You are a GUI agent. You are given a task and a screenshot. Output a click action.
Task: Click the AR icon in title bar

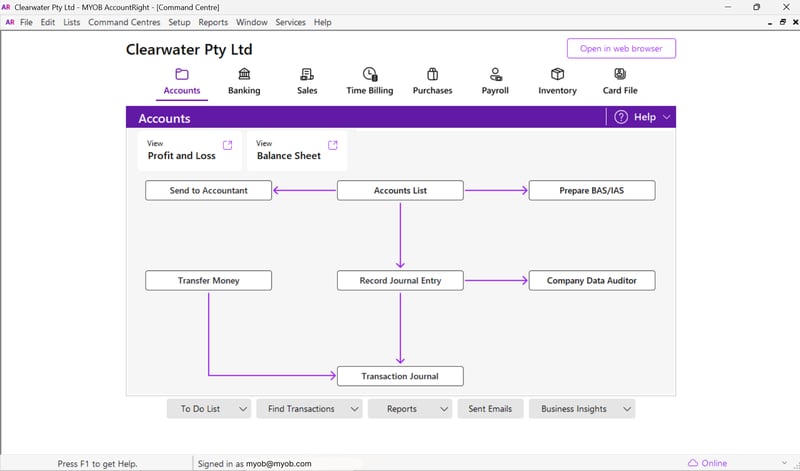click(6, 7)
